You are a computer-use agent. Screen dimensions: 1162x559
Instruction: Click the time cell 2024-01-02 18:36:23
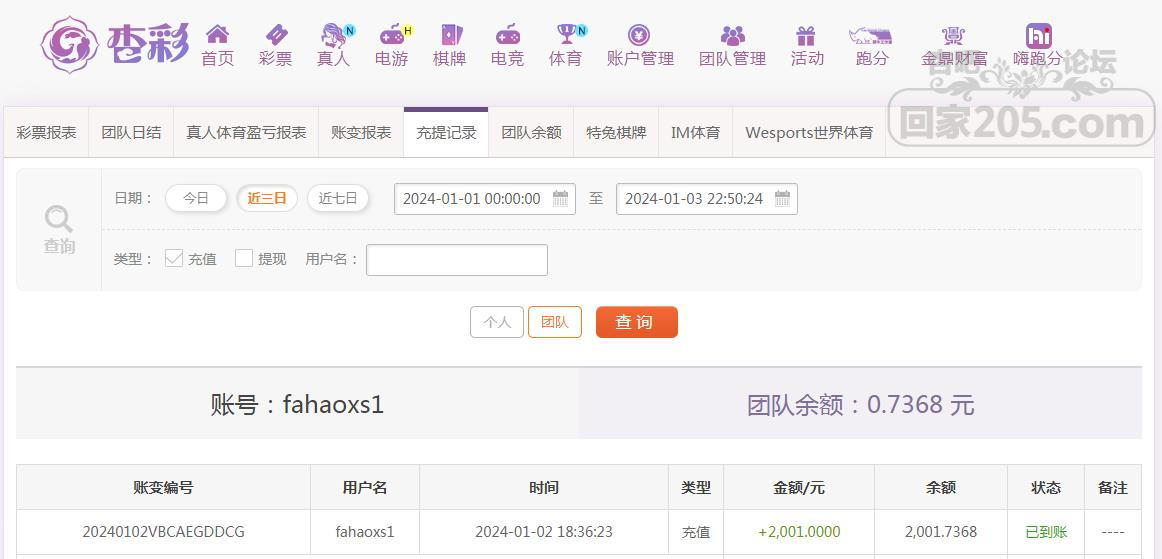tap(544, 532)
